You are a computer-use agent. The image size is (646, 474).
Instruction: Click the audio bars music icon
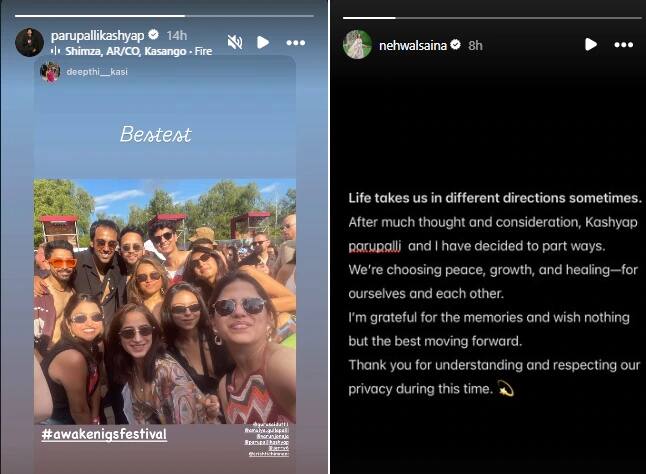(x=55, y=51)
